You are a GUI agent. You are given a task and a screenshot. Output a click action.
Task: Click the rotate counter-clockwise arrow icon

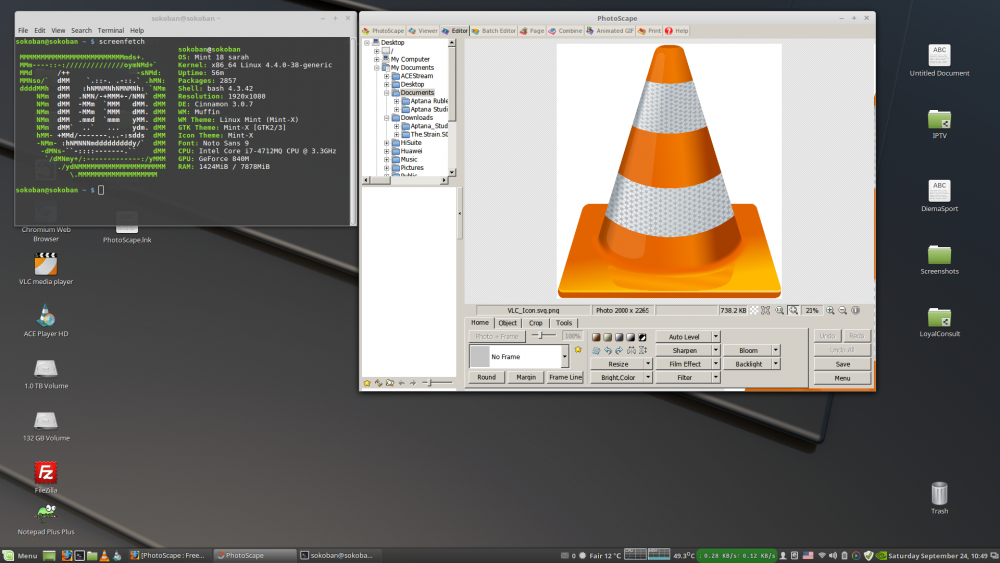tap(608, 351)
